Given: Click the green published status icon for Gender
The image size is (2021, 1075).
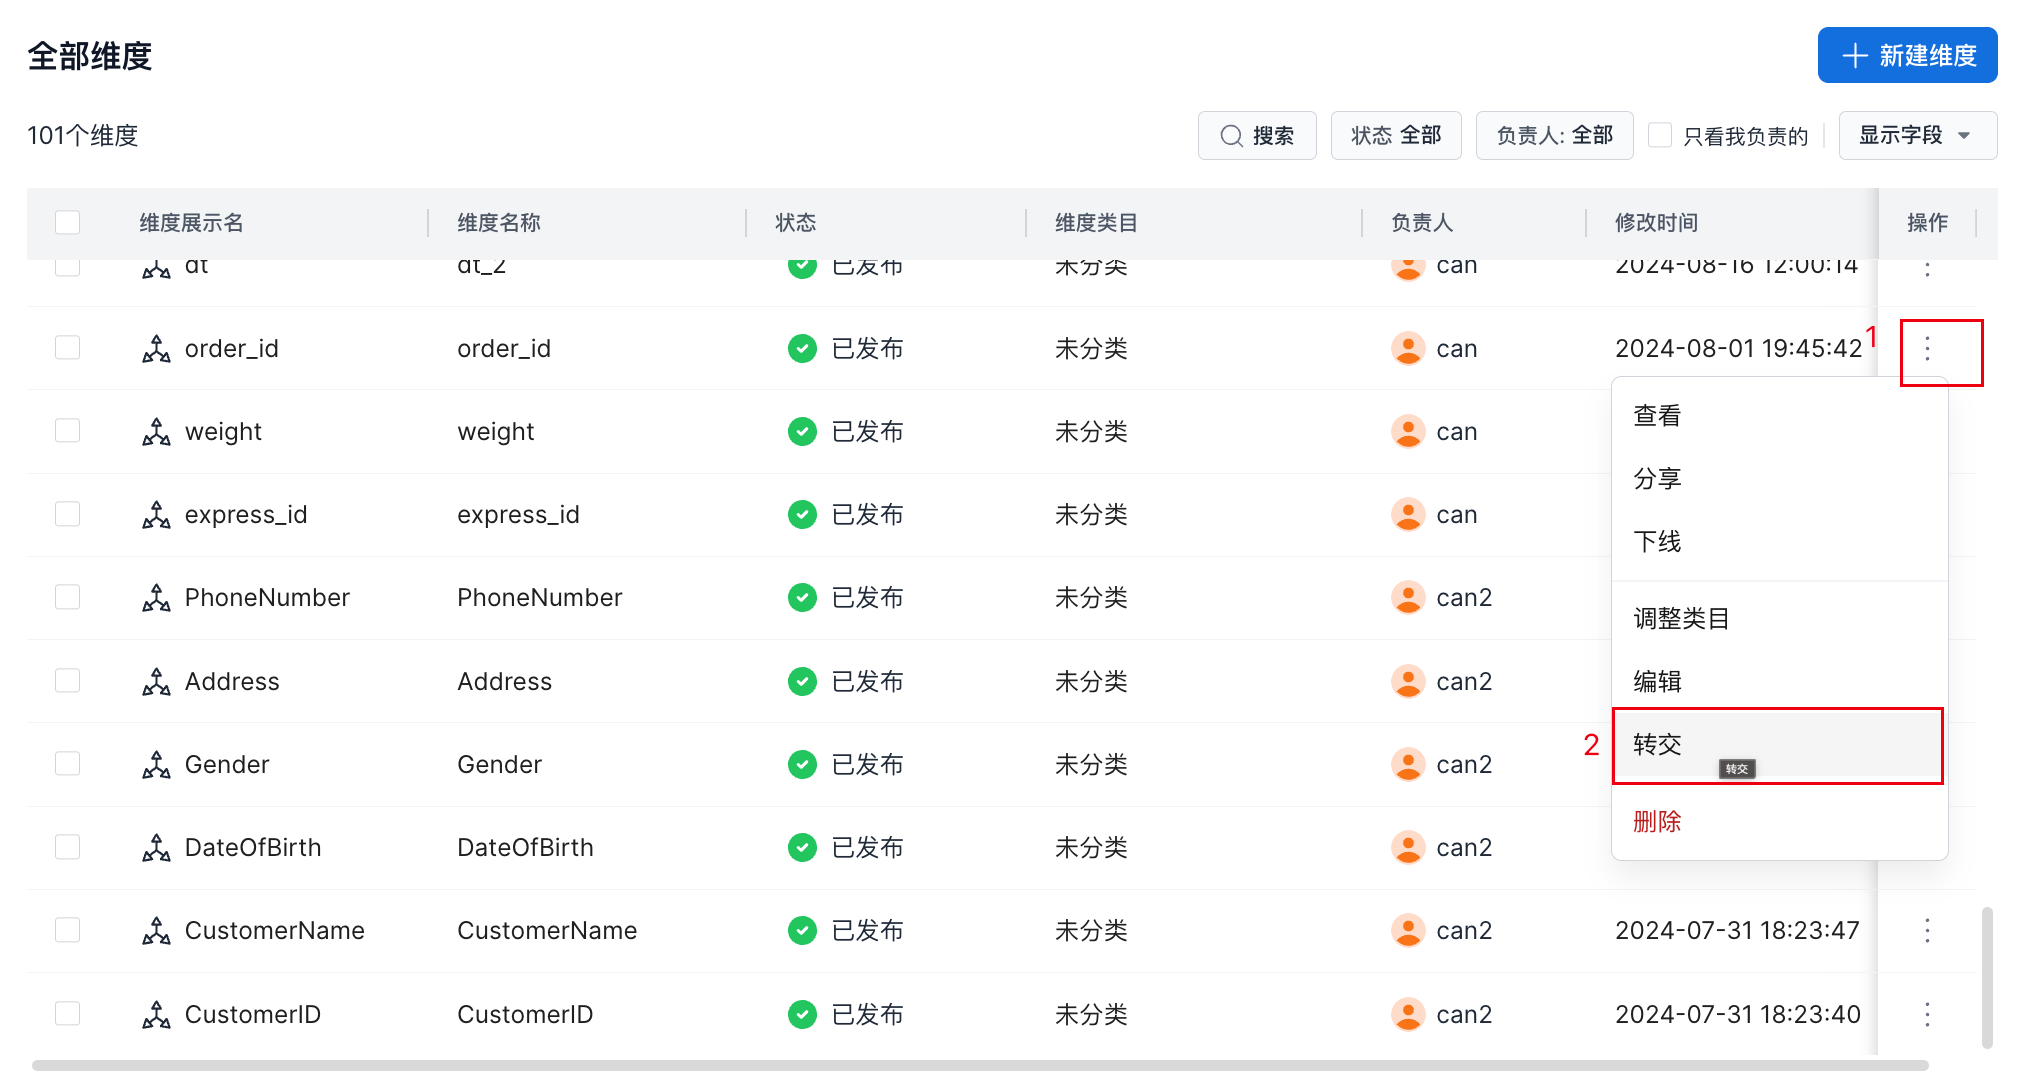Looking at the screenshot, I should click(x=802, y=765).
